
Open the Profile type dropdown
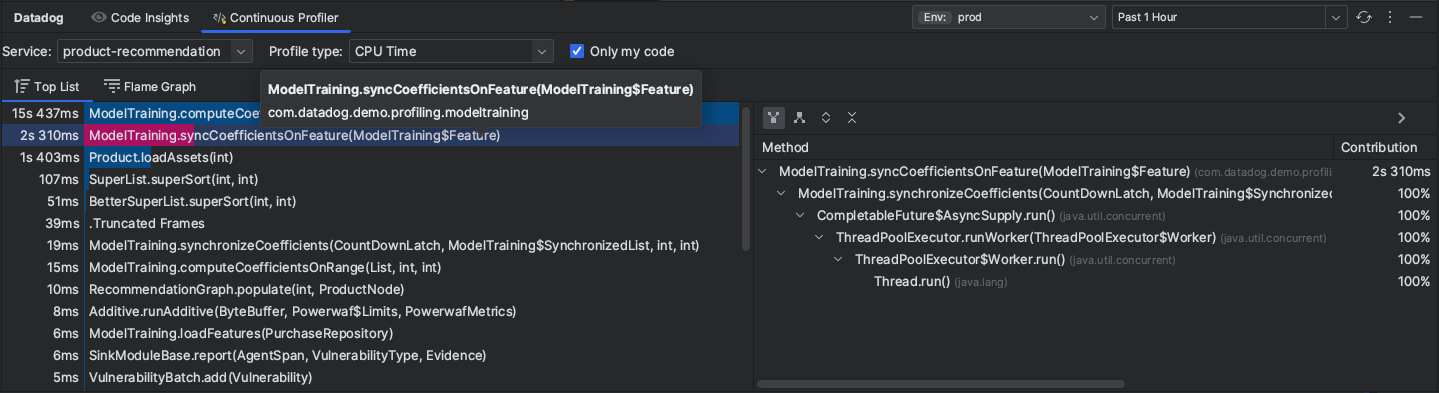point(450,51)
